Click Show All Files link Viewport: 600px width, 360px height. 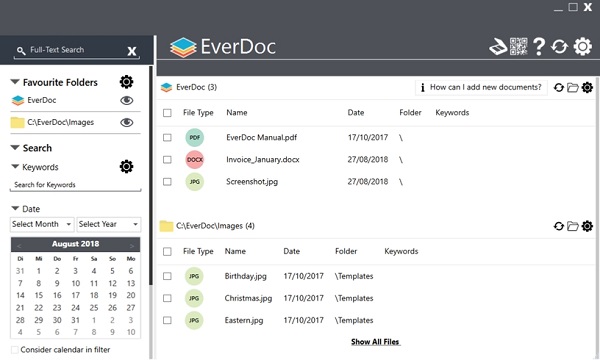[375, 342]
